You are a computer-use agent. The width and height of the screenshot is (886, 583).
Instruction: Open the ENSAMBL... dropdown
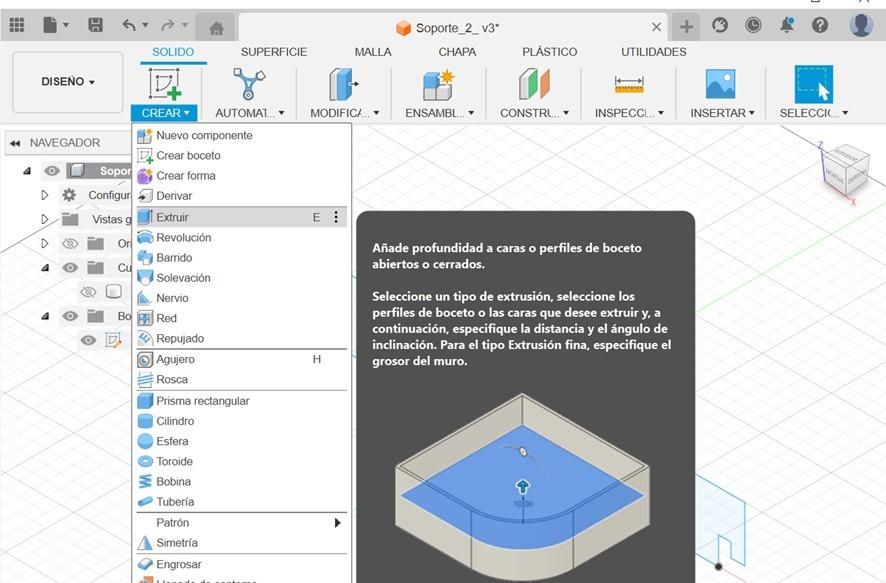point(439,113)
